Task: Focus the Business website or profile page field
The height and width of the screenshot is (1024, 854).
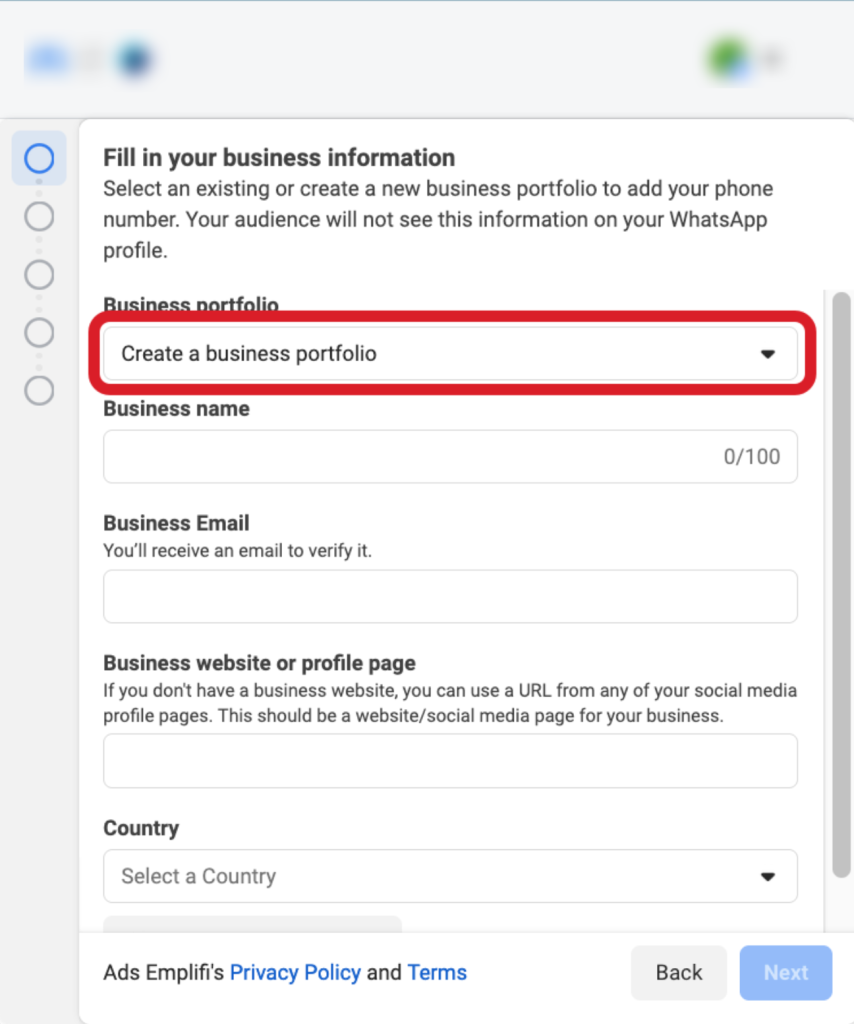Action: tap(451, 761)
